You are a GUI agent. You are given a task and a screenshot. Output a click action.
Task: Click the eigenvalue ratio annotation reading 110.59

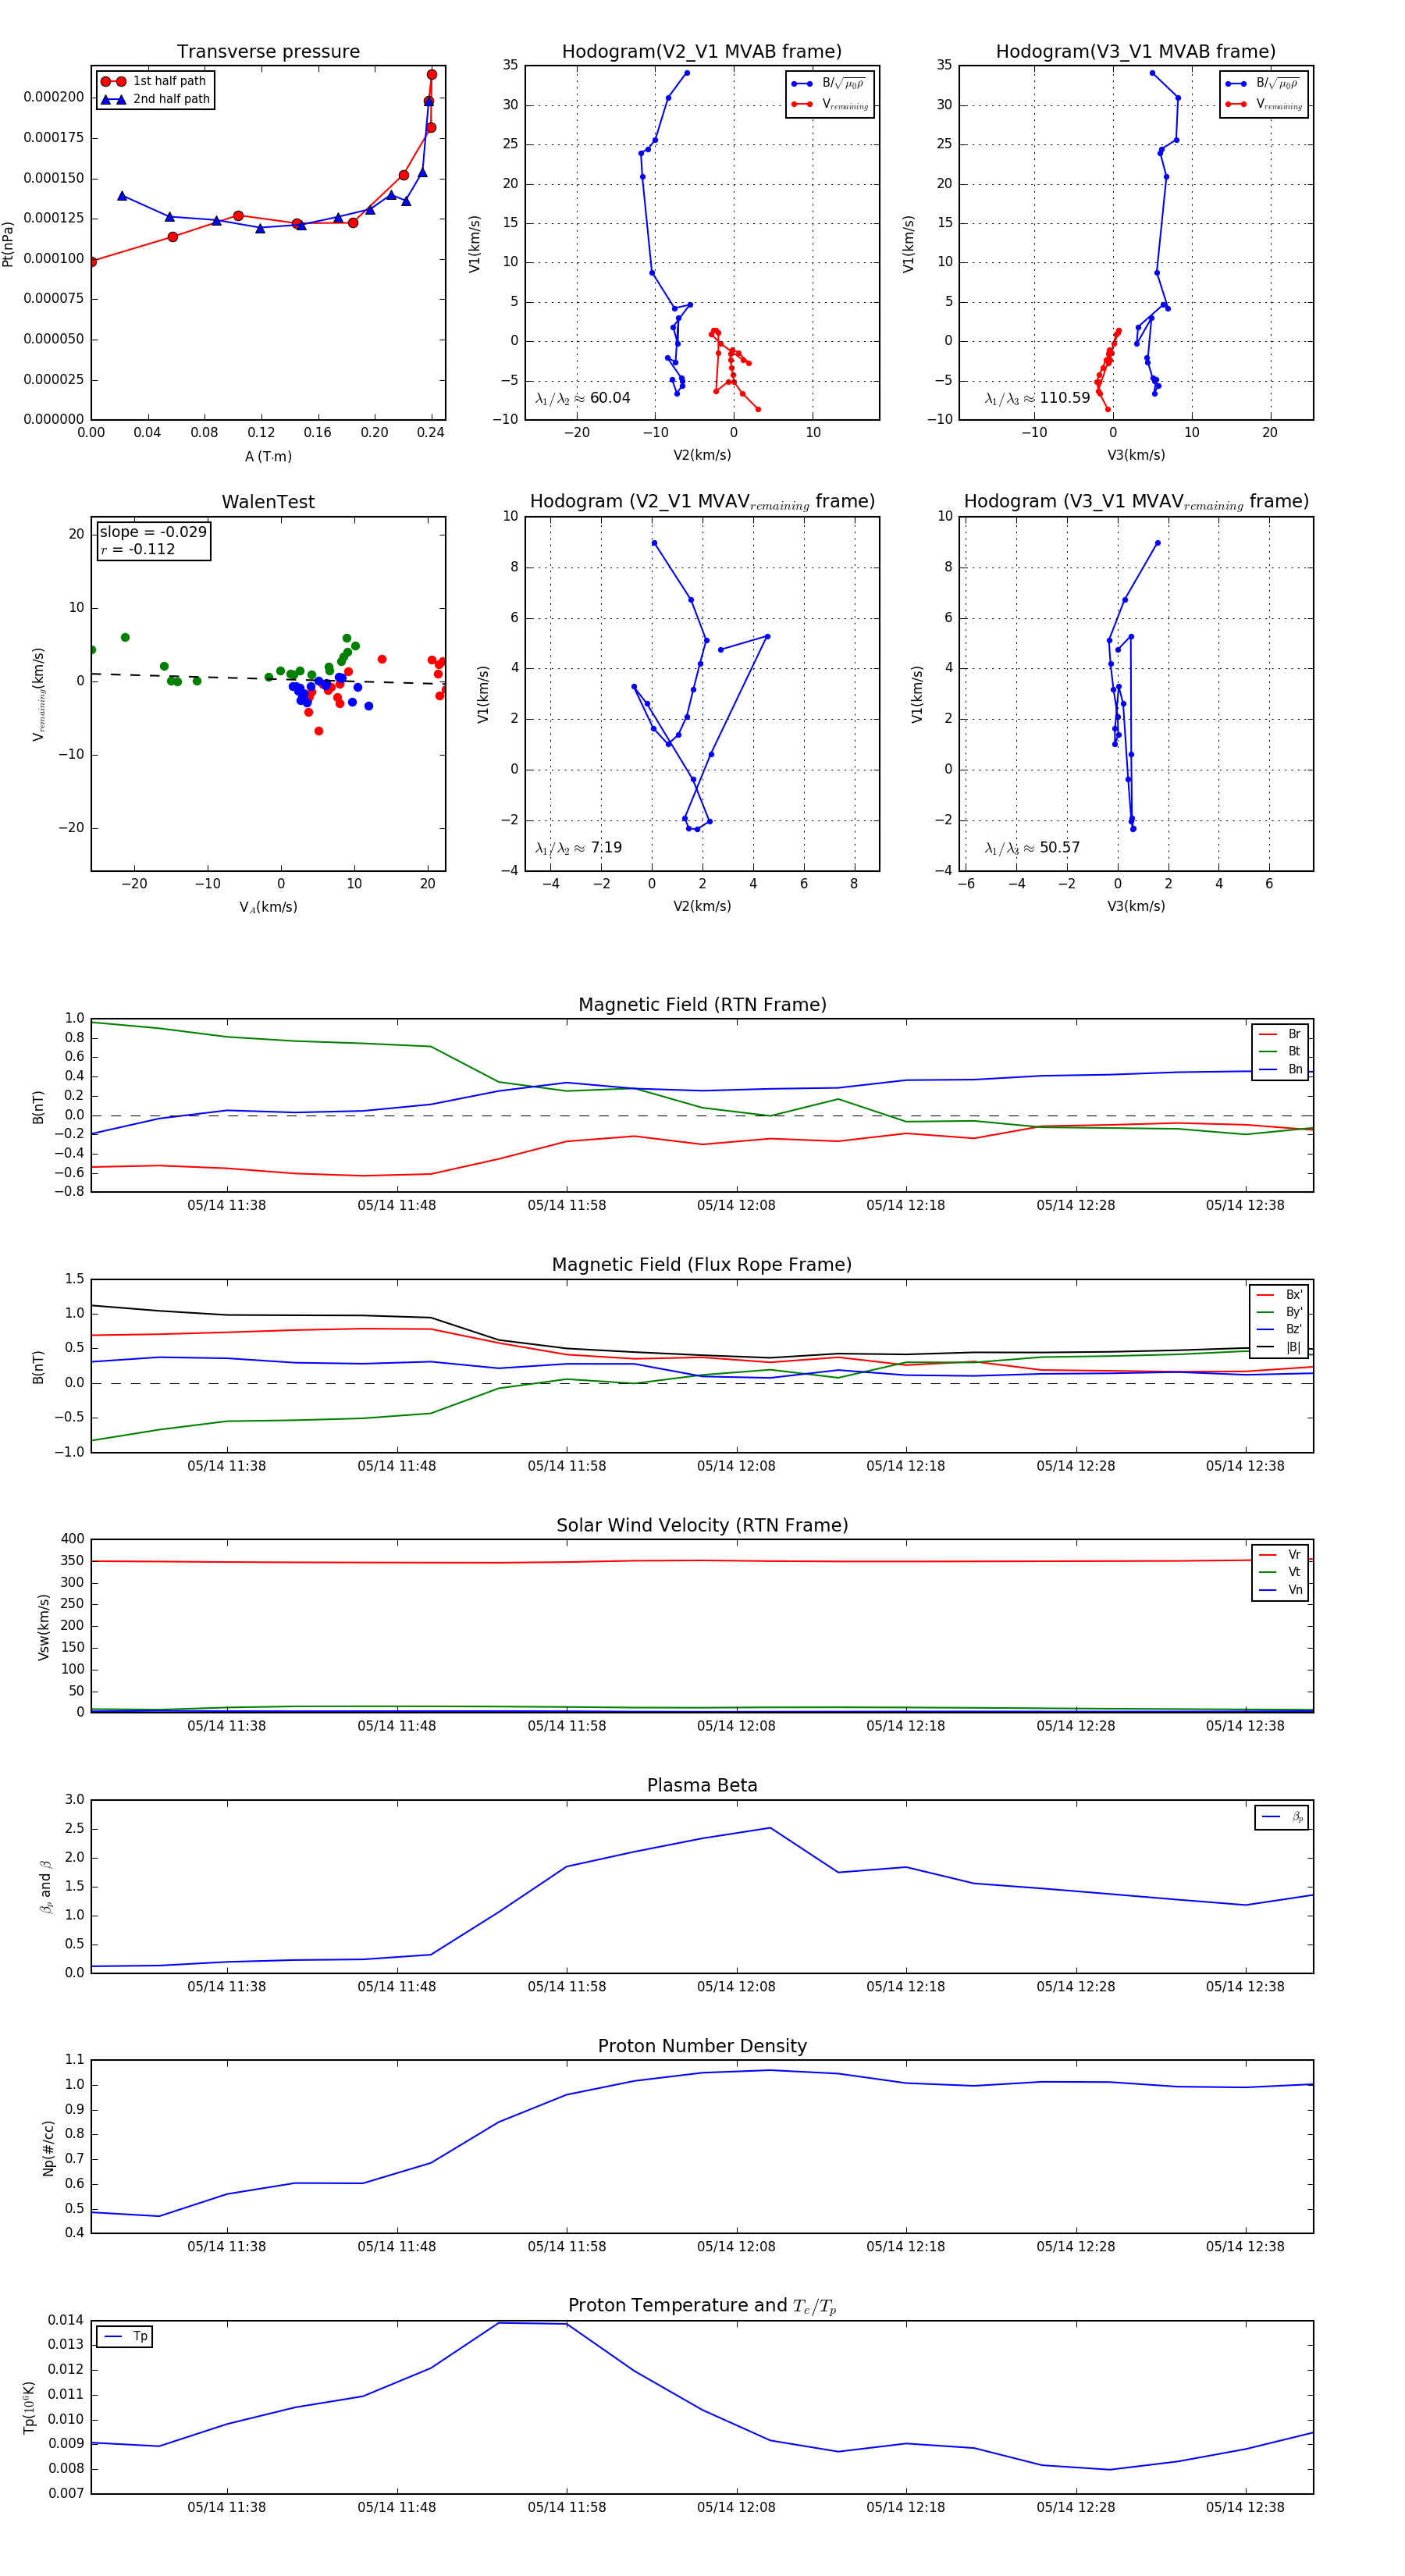[x=1037, y=398]
